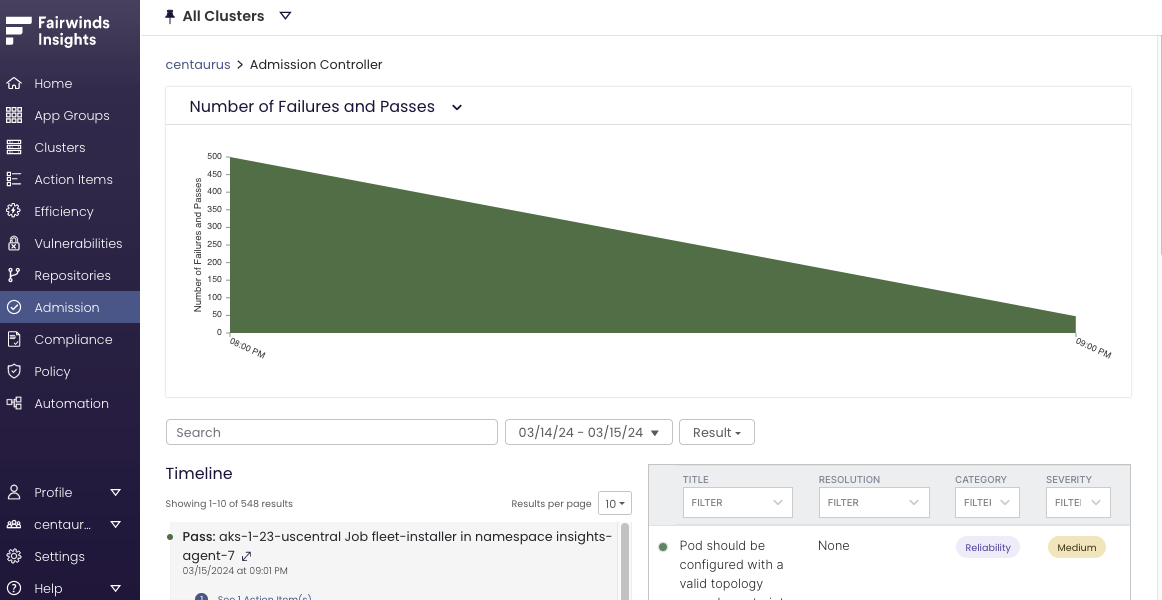Expand the All Clusters dropdown
Viewport: 1162px width, 600px height.
[286, 16]
